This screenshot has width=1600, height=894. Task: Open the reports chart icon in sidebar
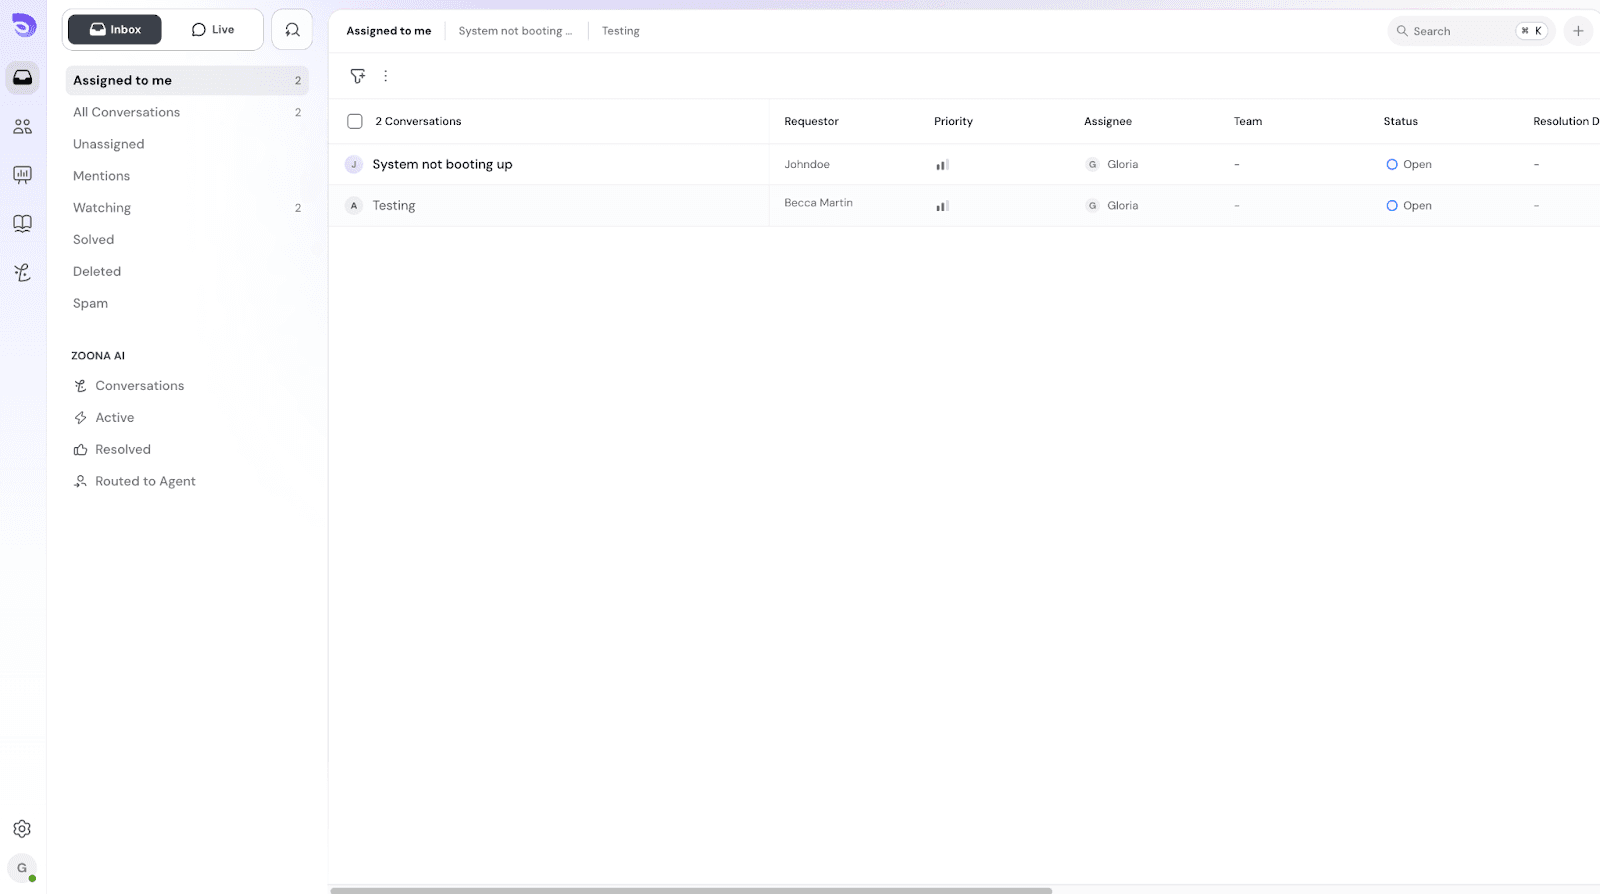(x=22, y=175)
